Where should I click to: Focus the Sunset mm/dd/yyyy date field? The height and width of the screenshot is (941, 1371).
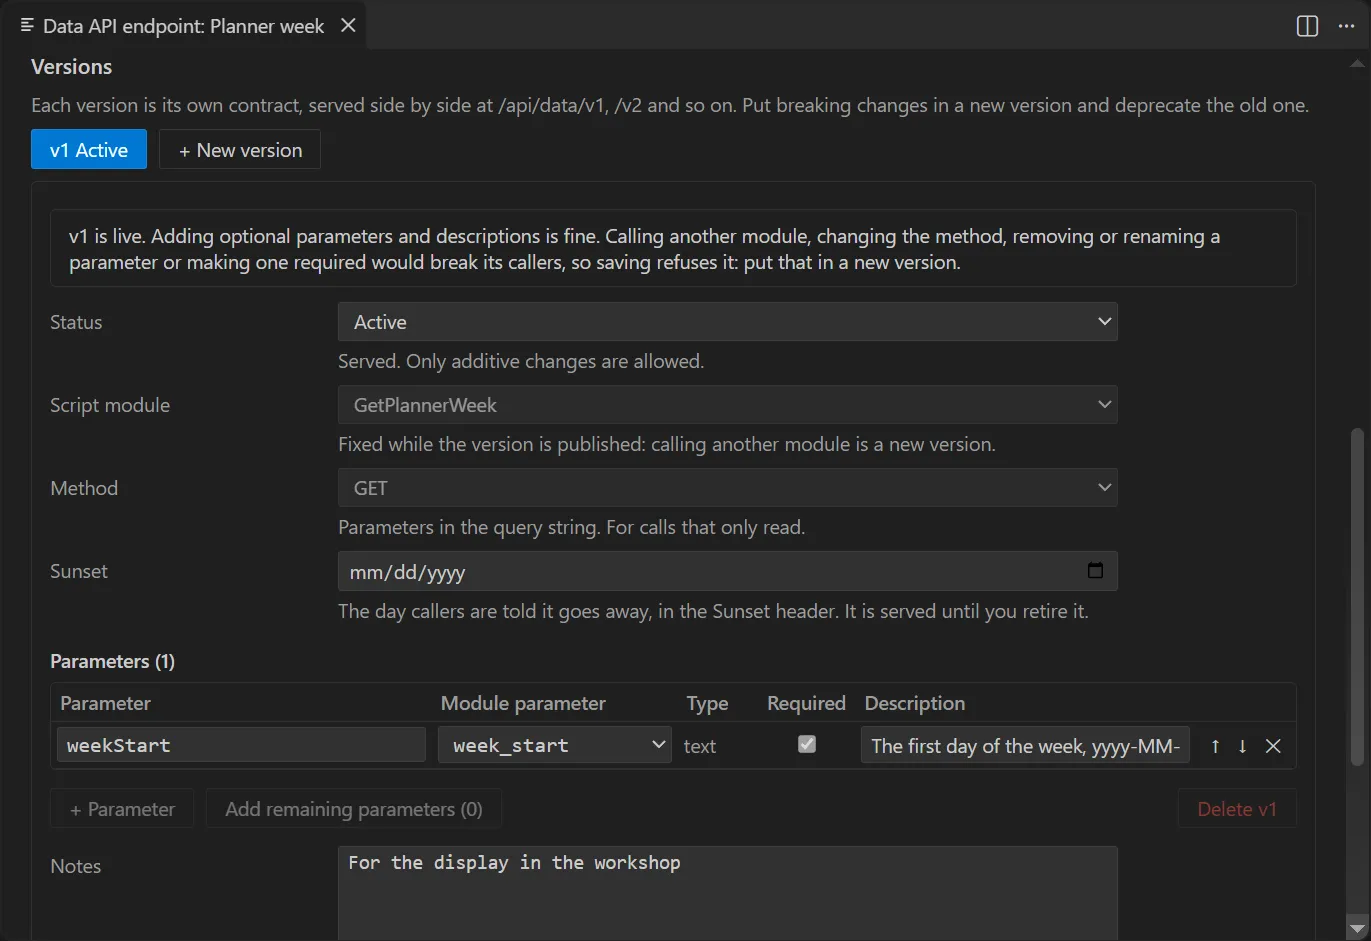pyautogui.click(x=728, y=571)
